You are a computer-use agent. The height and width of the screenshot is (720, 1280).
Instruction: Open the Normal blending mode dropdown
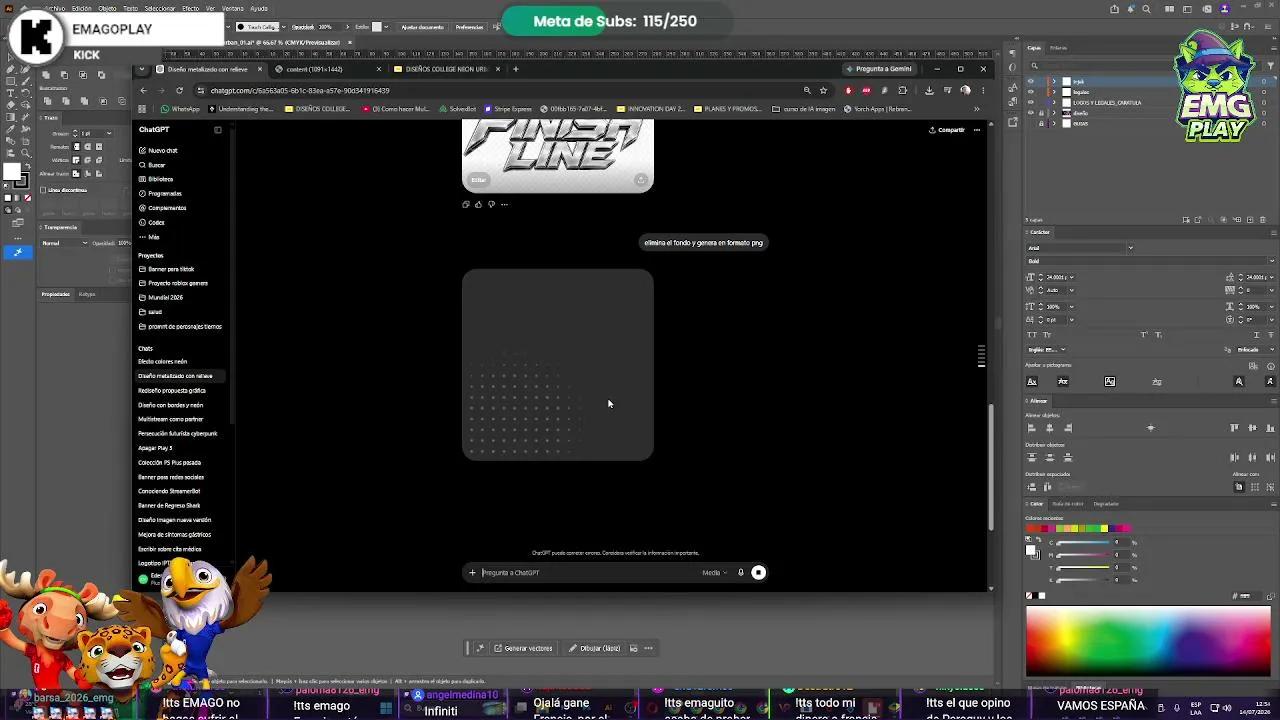[x=64, y=243]
